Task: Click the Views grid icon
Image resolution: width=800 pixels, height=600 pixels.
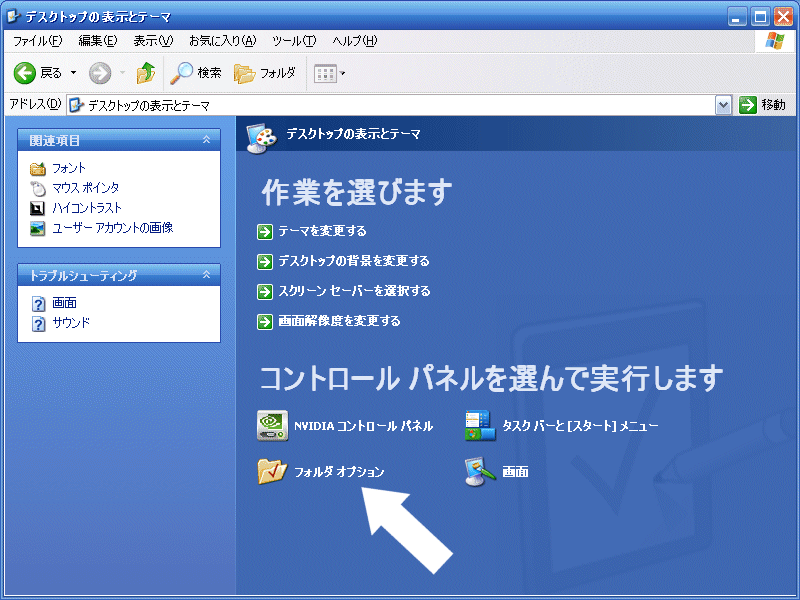Action: click(x=325, y=73)
